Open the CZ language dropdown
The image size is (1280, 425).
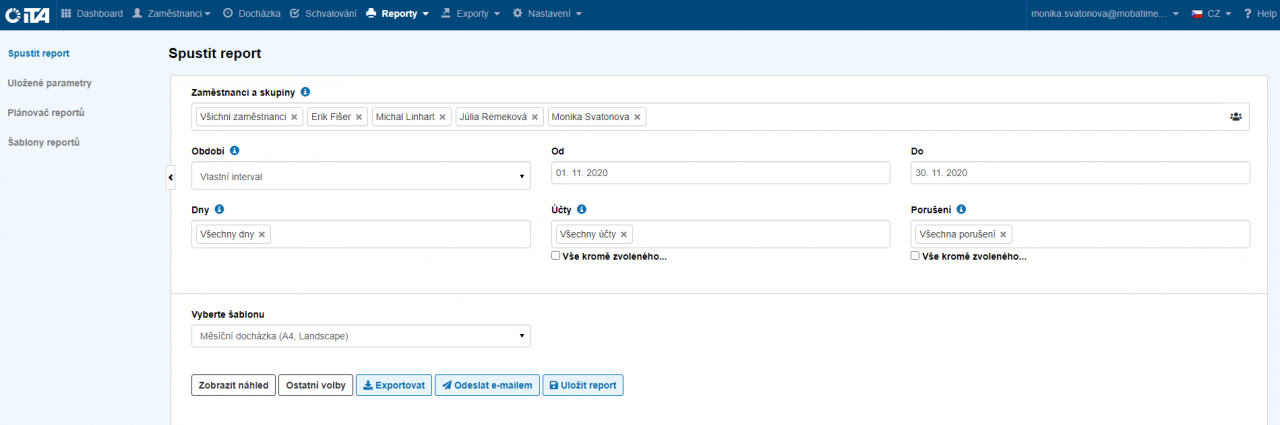tap(1210, 14)
